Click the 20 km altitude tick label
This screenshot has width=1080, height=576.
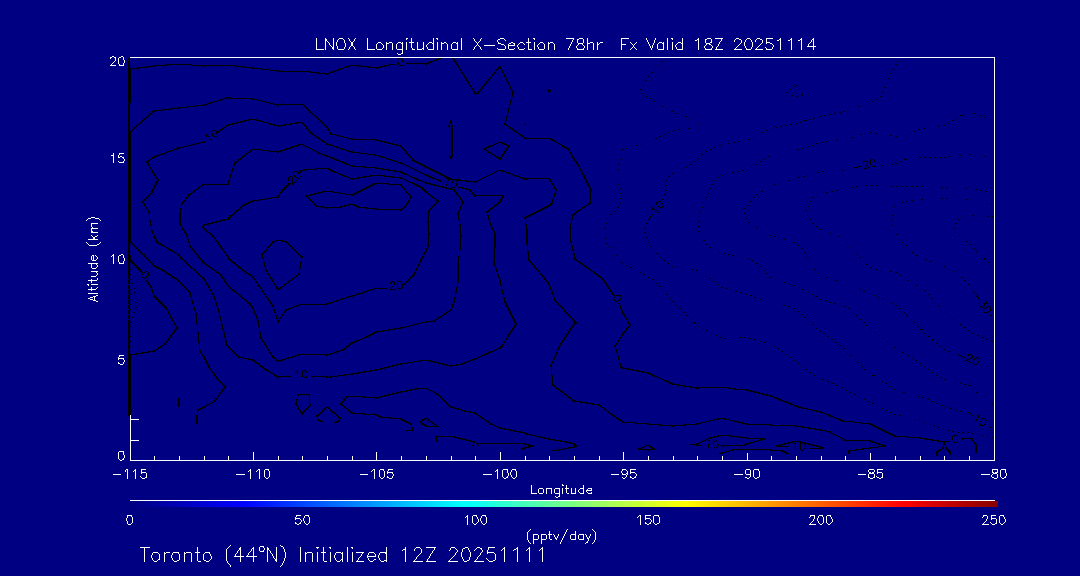tap(116, 61)
